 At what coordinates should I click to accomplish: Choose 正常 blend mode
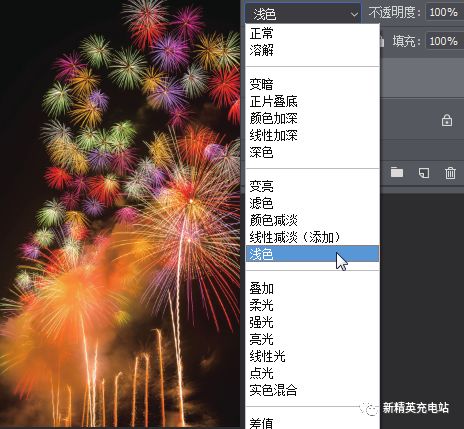coord(312,33)
